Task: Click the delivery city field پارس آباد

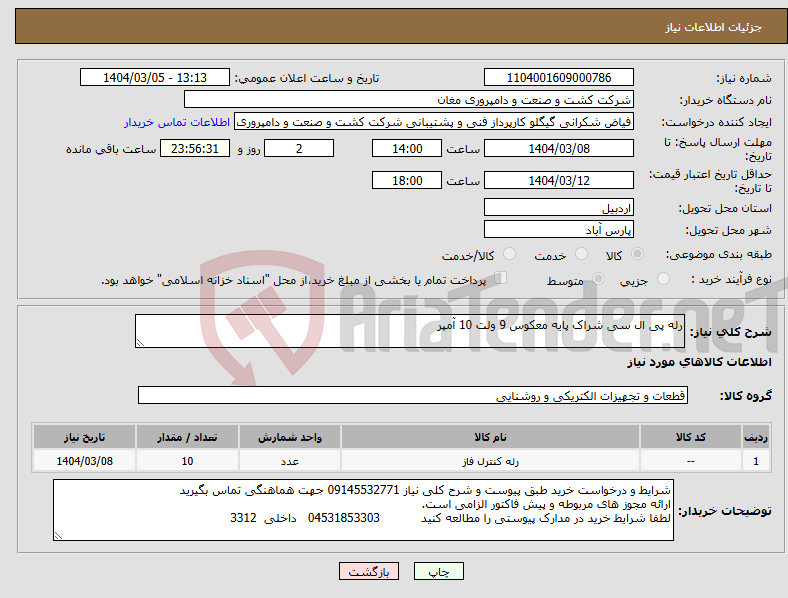Action: (558, 229)
